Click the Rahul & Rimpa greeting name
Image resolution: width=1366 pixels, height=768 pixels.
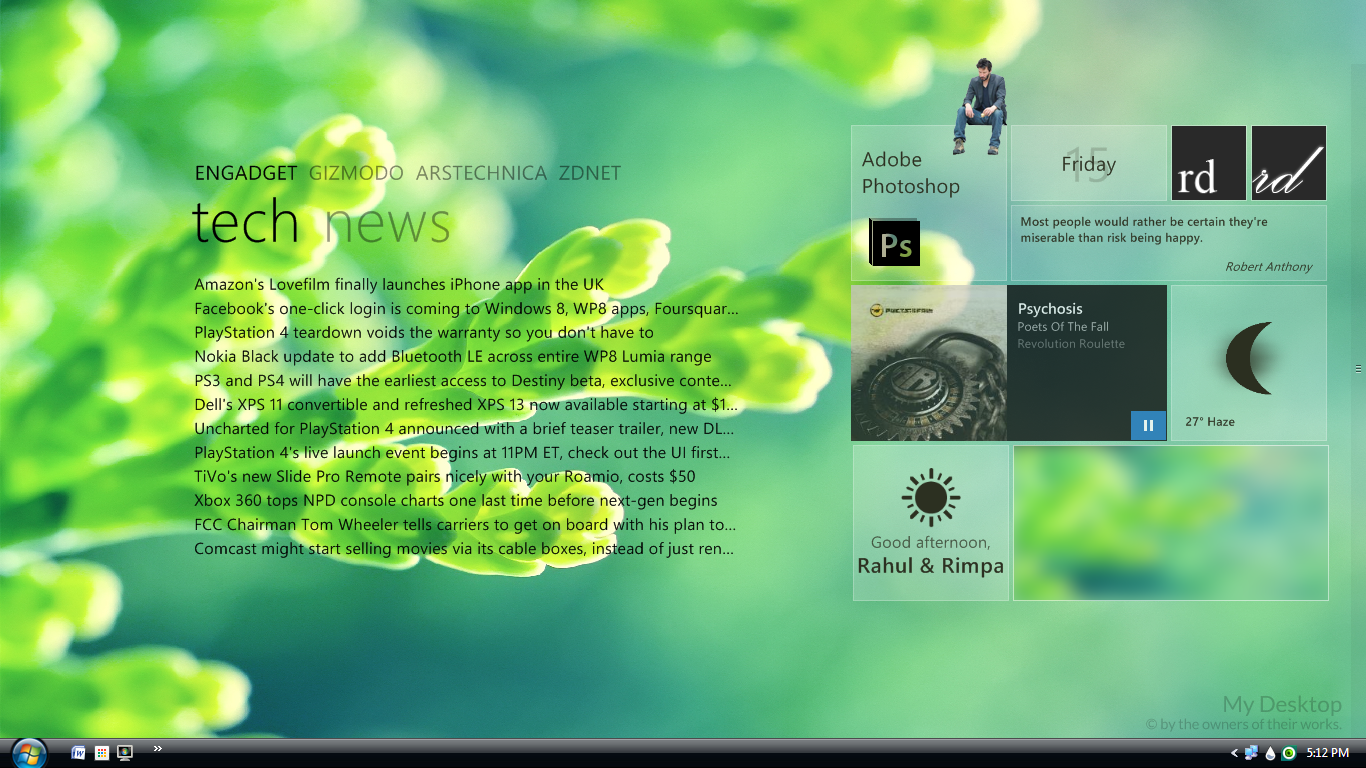coord(930,566)
